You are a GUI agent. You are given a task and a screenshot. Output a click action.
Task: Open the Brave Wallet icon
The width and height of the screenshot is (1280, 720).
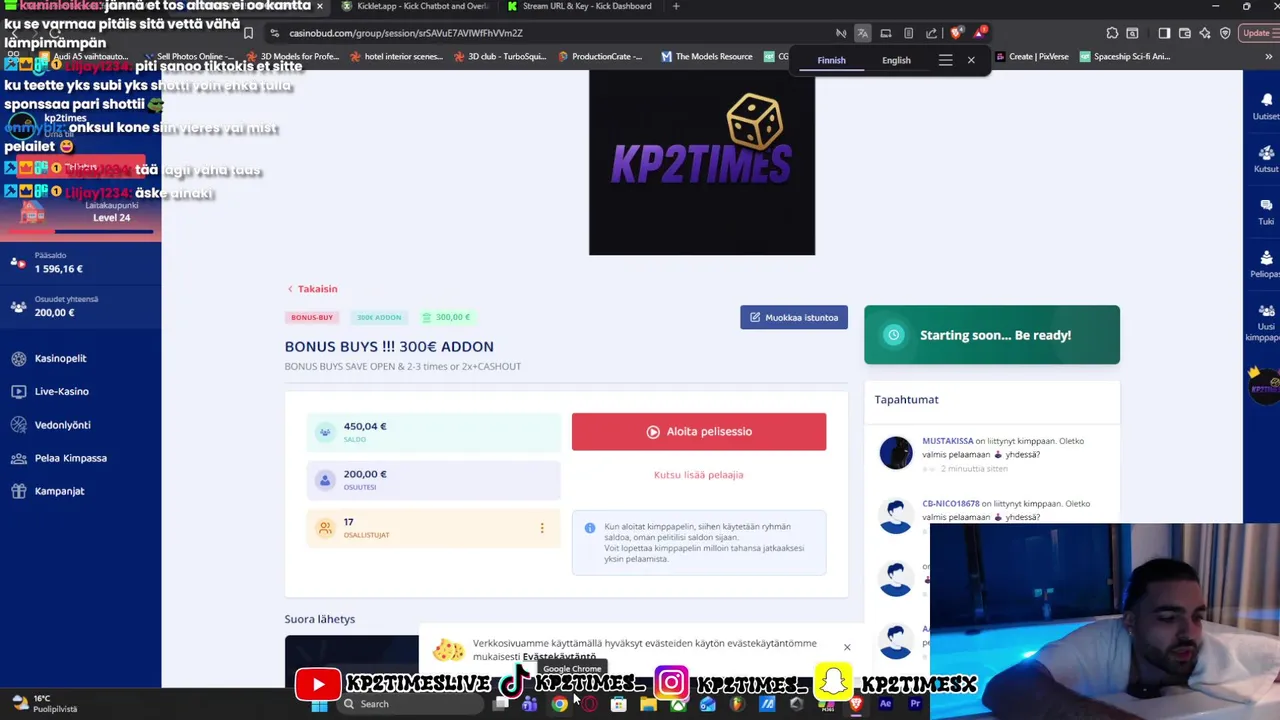[1186, 33]
